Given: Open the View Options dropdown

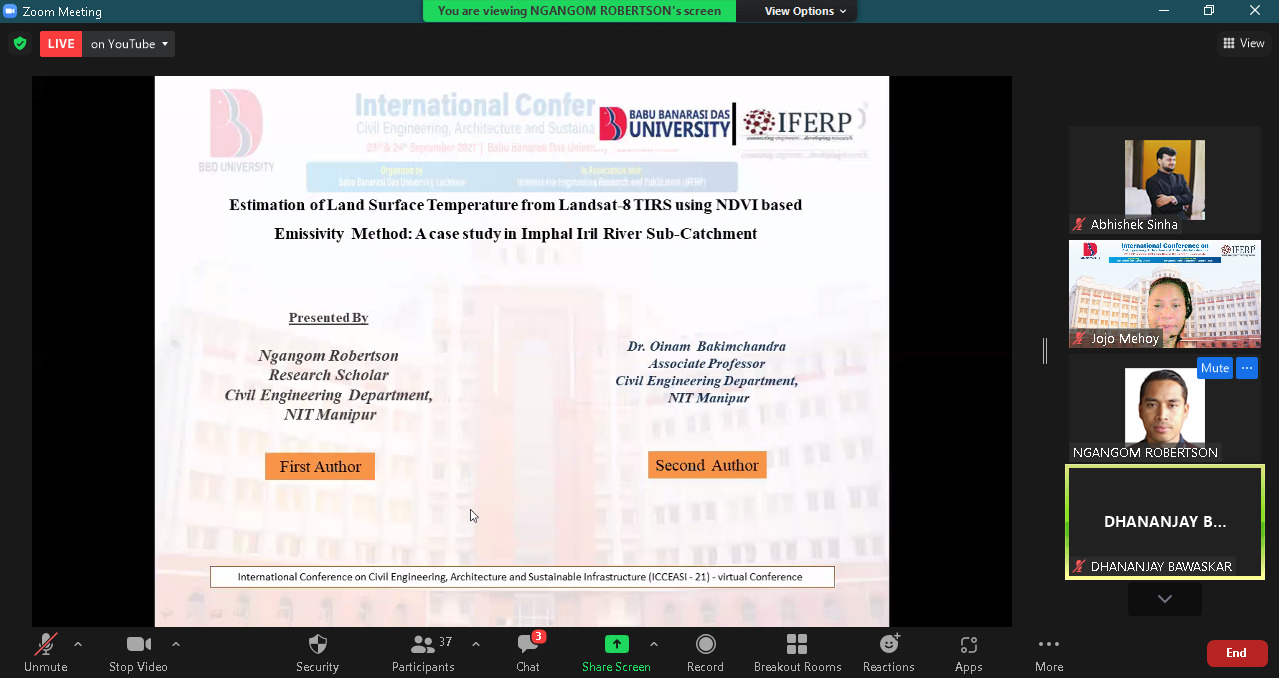Looking at the screenshot, I should (806, 11).
